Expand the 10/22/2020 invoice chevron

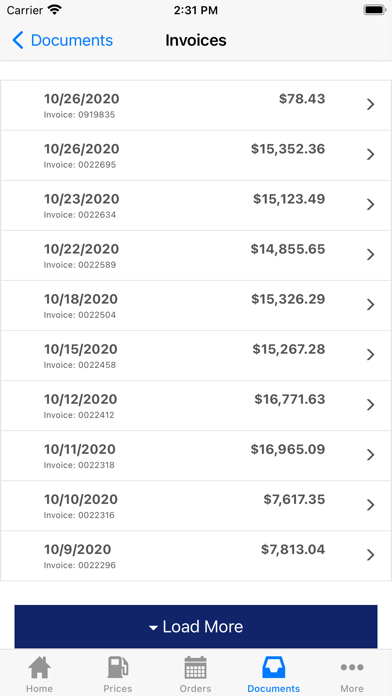370,255
